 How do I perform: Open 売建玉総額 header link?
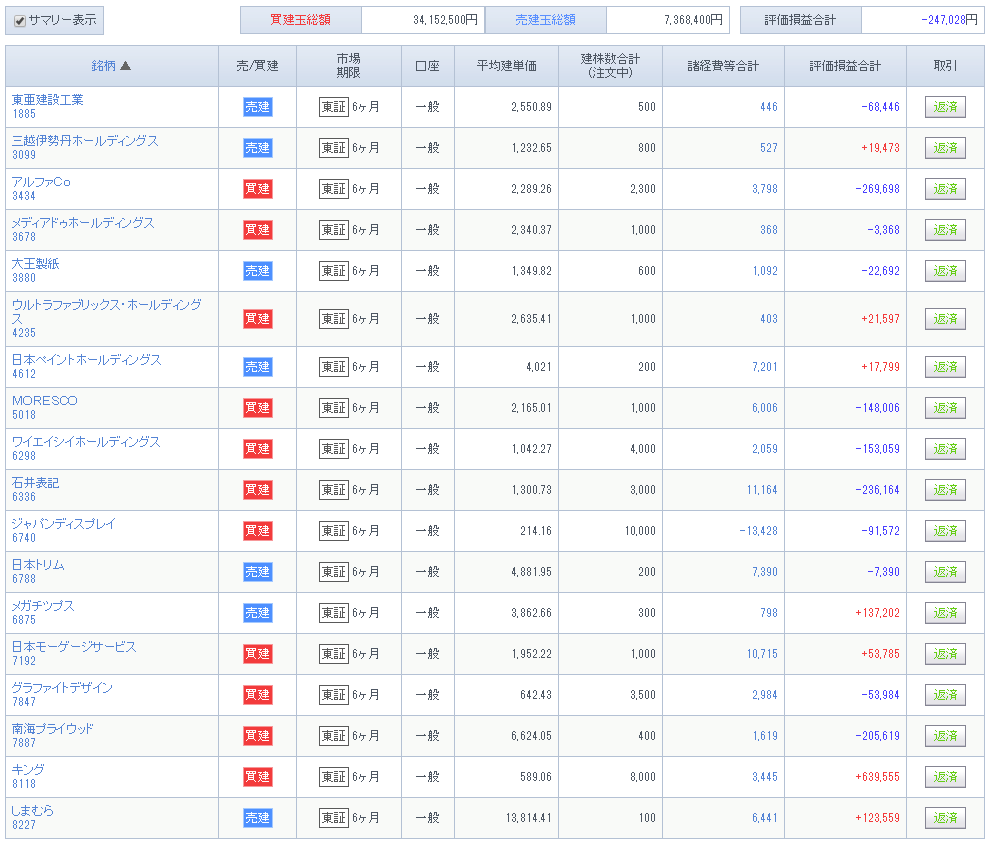(x=545, y=20)
